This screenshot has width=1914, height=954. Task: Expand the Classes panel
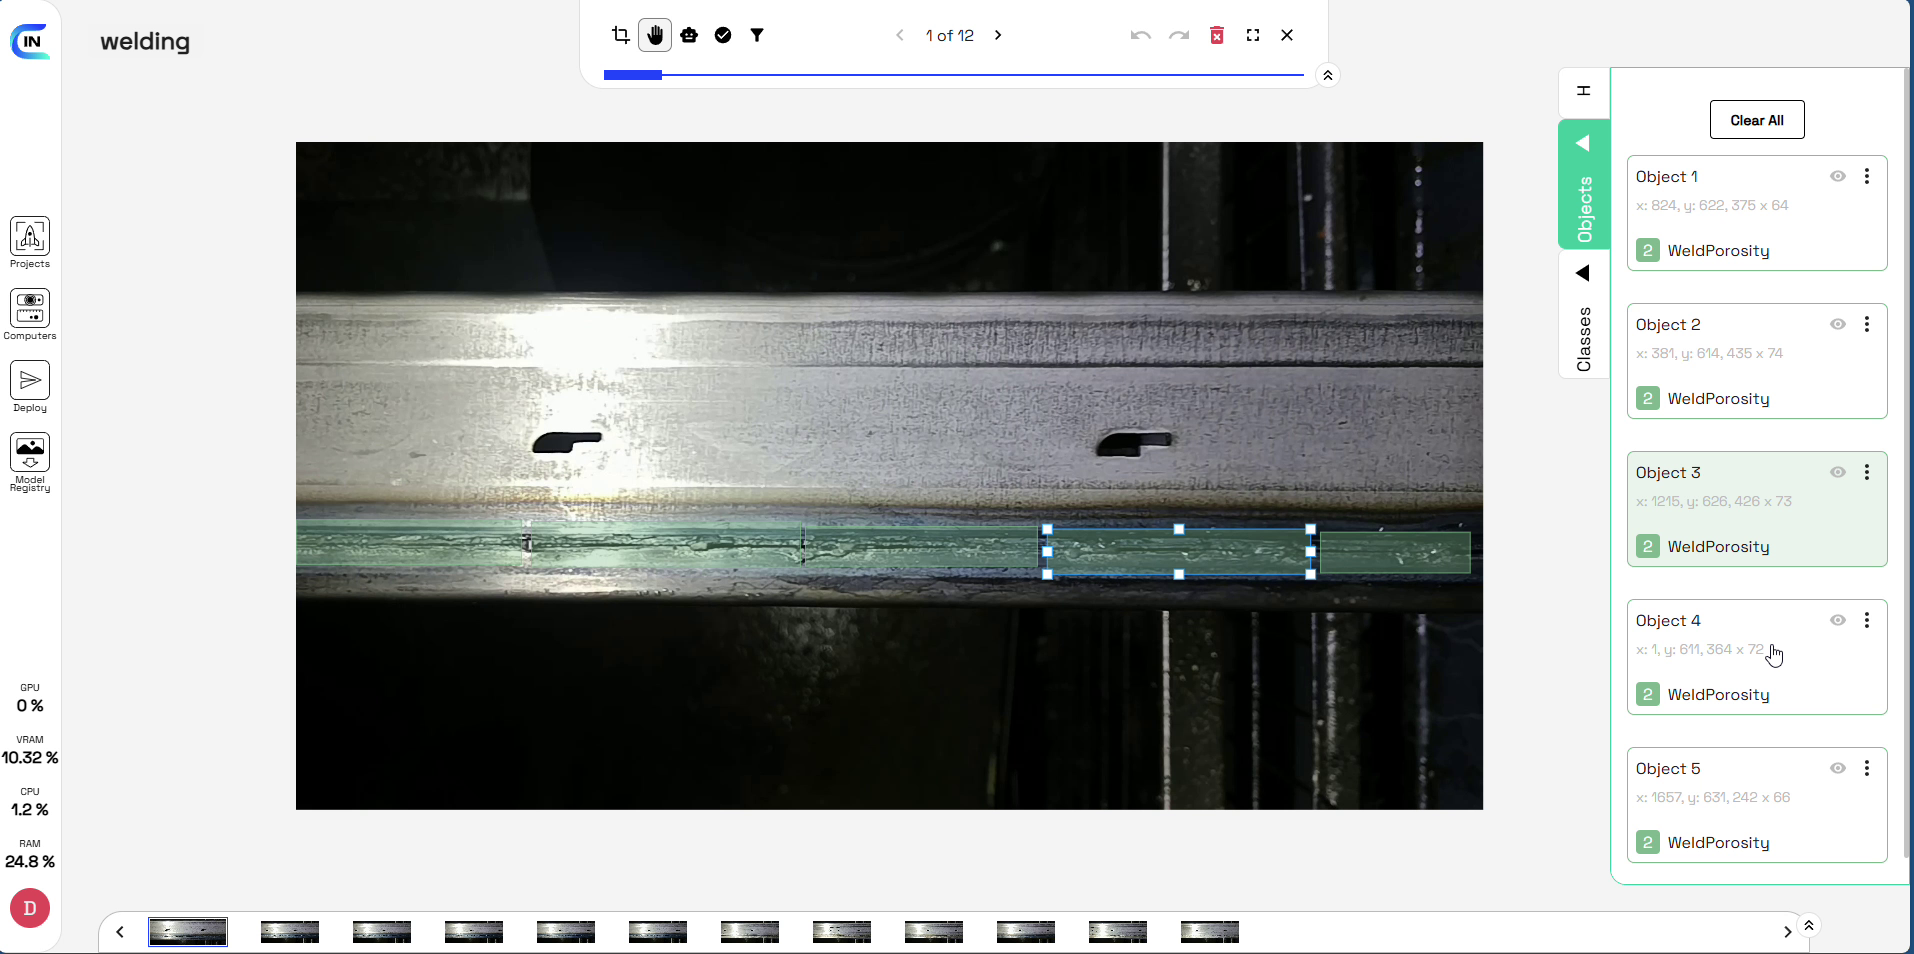(1583, 273)
